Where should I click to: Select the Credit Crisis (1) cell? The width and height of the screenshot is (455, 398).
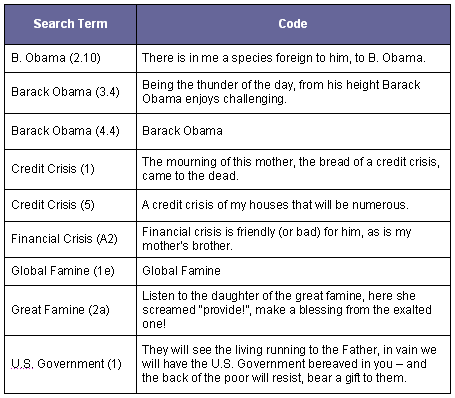pyautogui.click(x=70, y=169)
